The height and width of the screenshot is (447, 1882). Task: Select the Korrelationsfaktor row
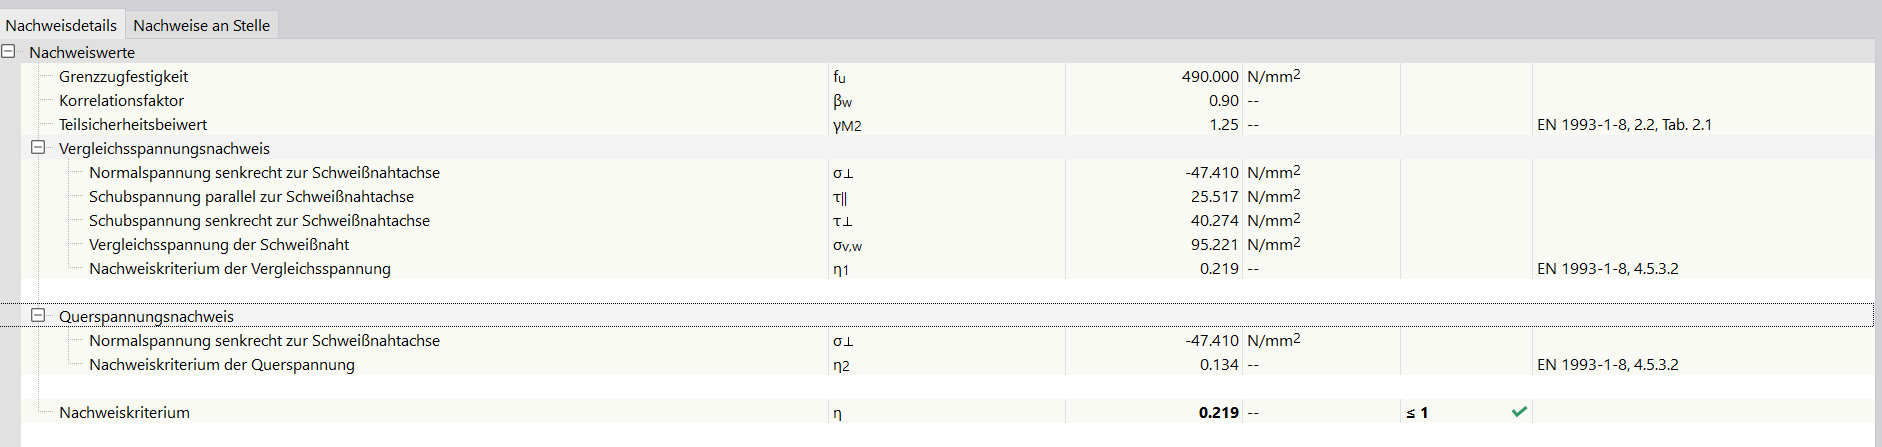point(121,101)
